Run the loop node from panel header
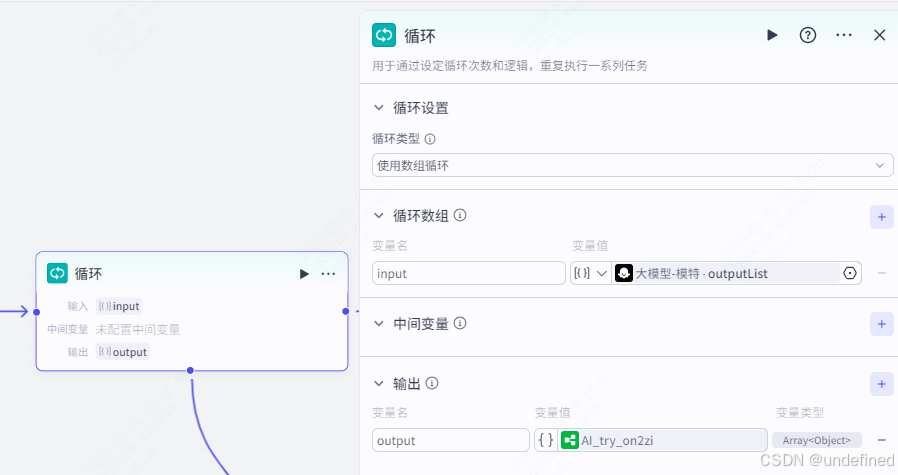Viewport: 898px width, 475px height. click(x=772, y=36)
